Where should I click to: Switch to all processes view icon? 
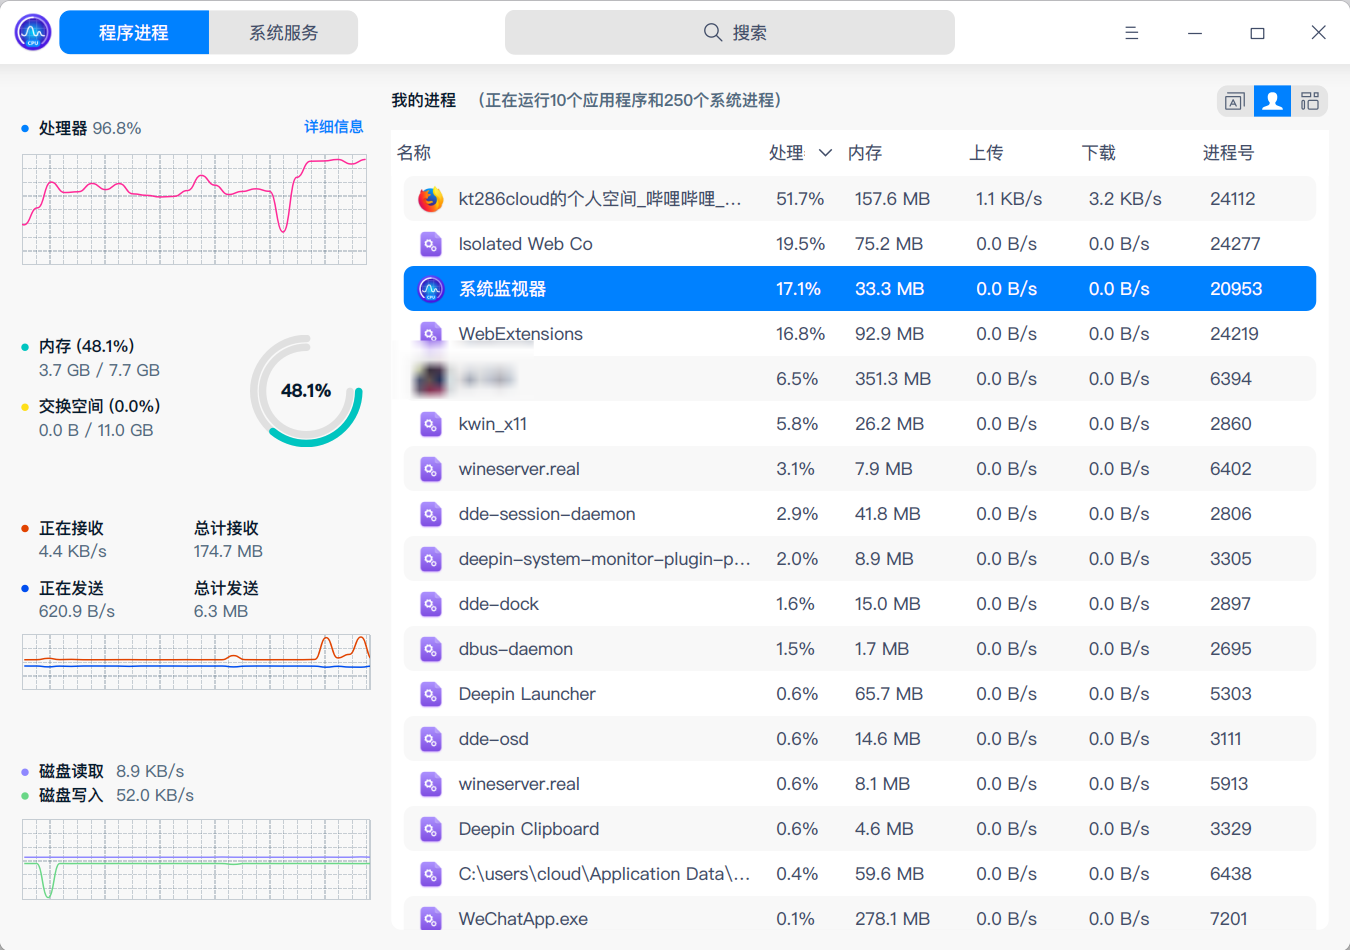pos(1310,100)
